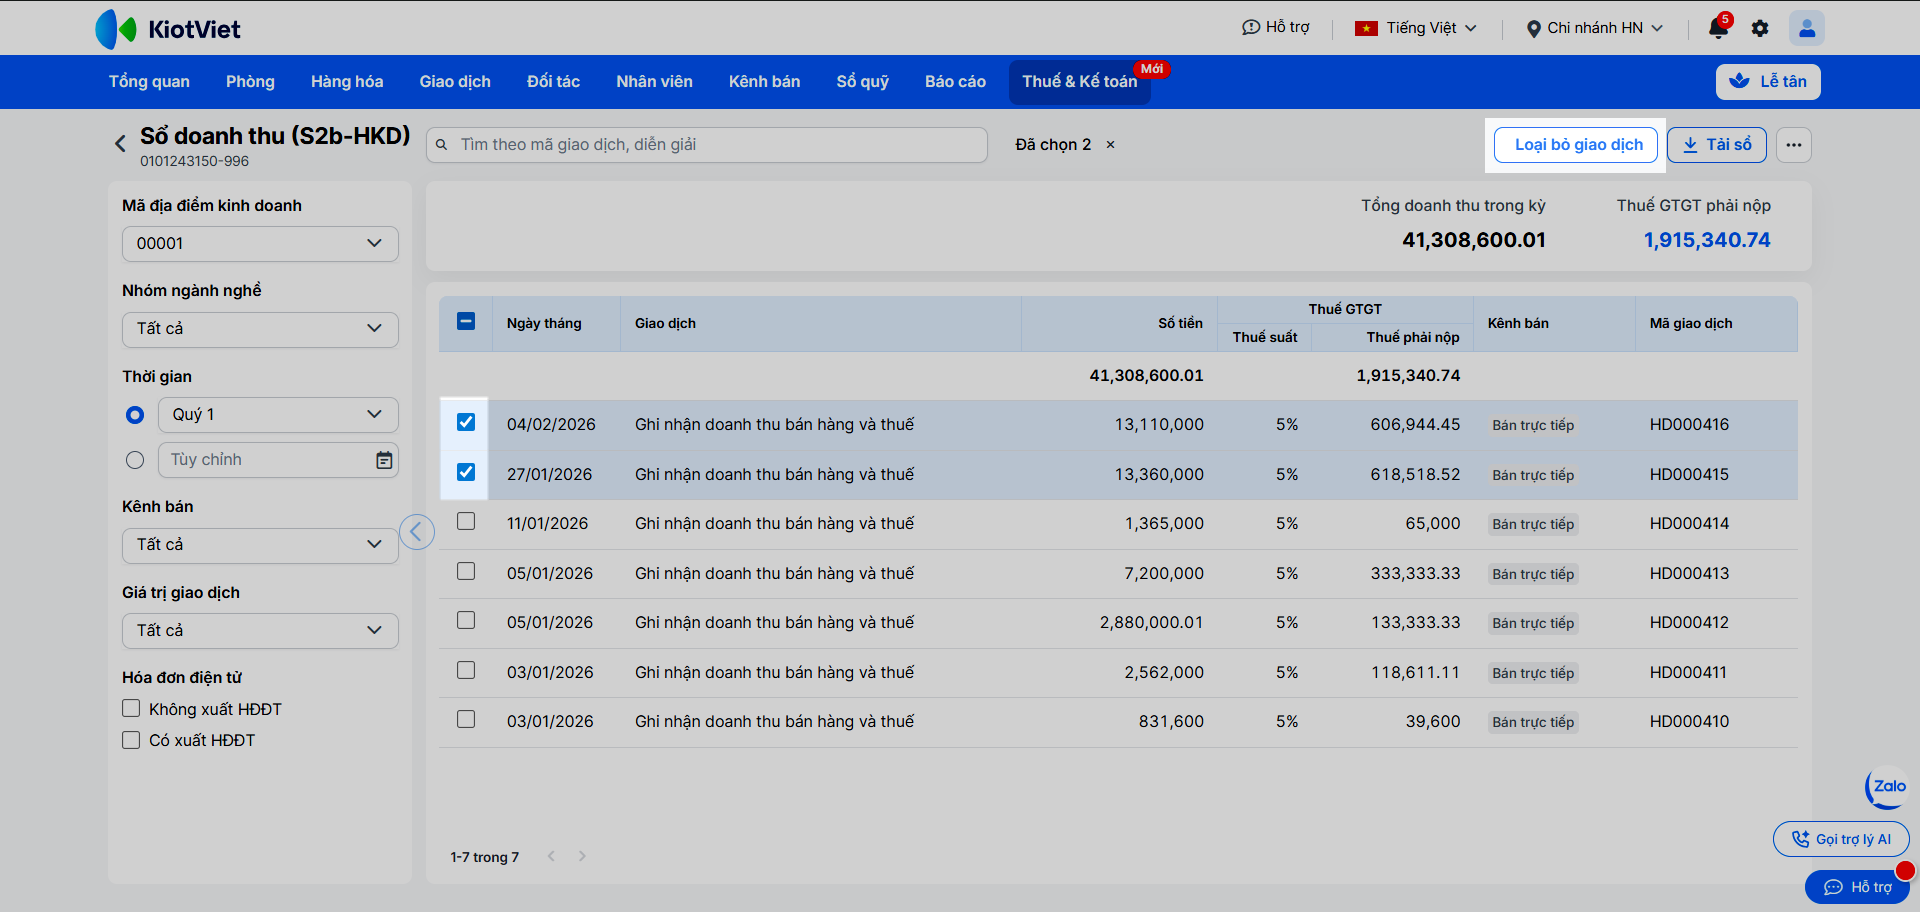The image size is (1920, 912).
Task: Uncheck the transaction HD000416 row
Action: [466, 423]
